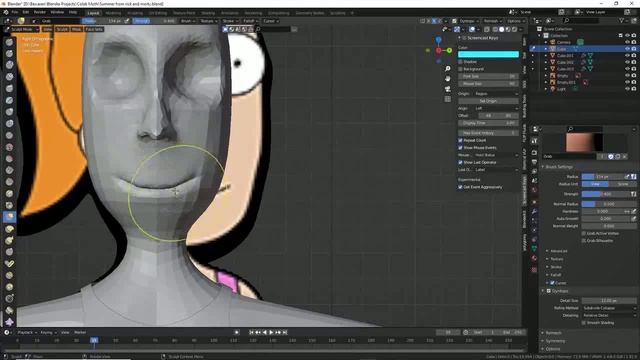Open the Brush dropdown in tool header
Viewport: 640px width, 360px height.
tap(188, 21)
